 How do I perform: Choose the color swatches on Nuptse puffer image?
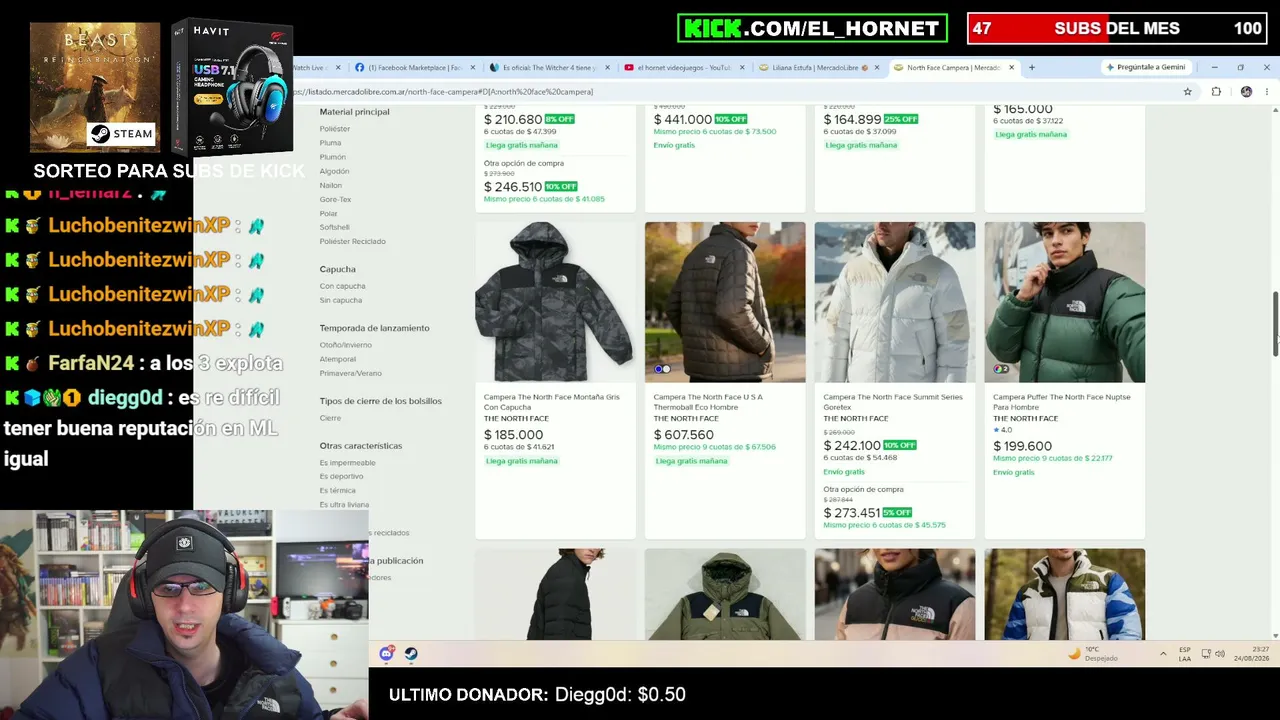[1000, 369]
